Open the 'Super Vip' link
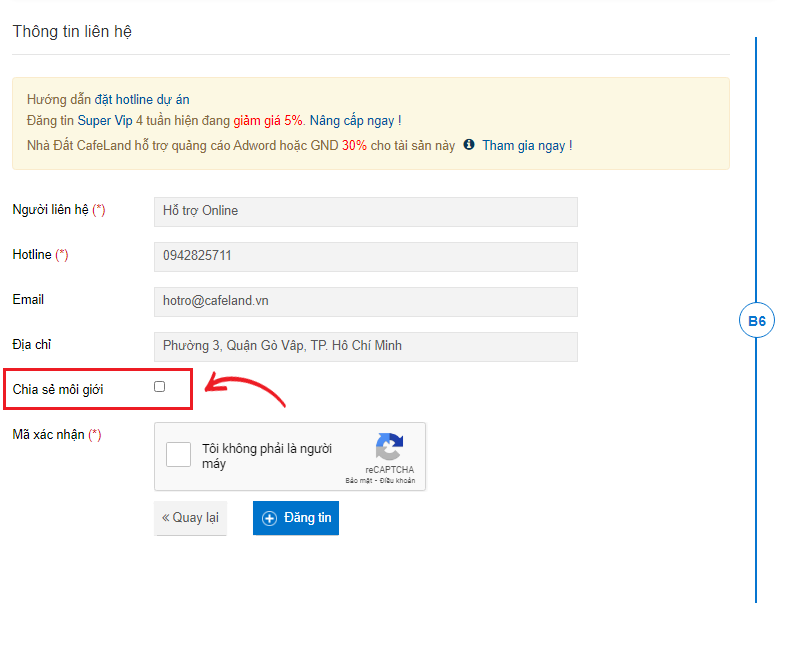788x660 pixels. (105, 121)
